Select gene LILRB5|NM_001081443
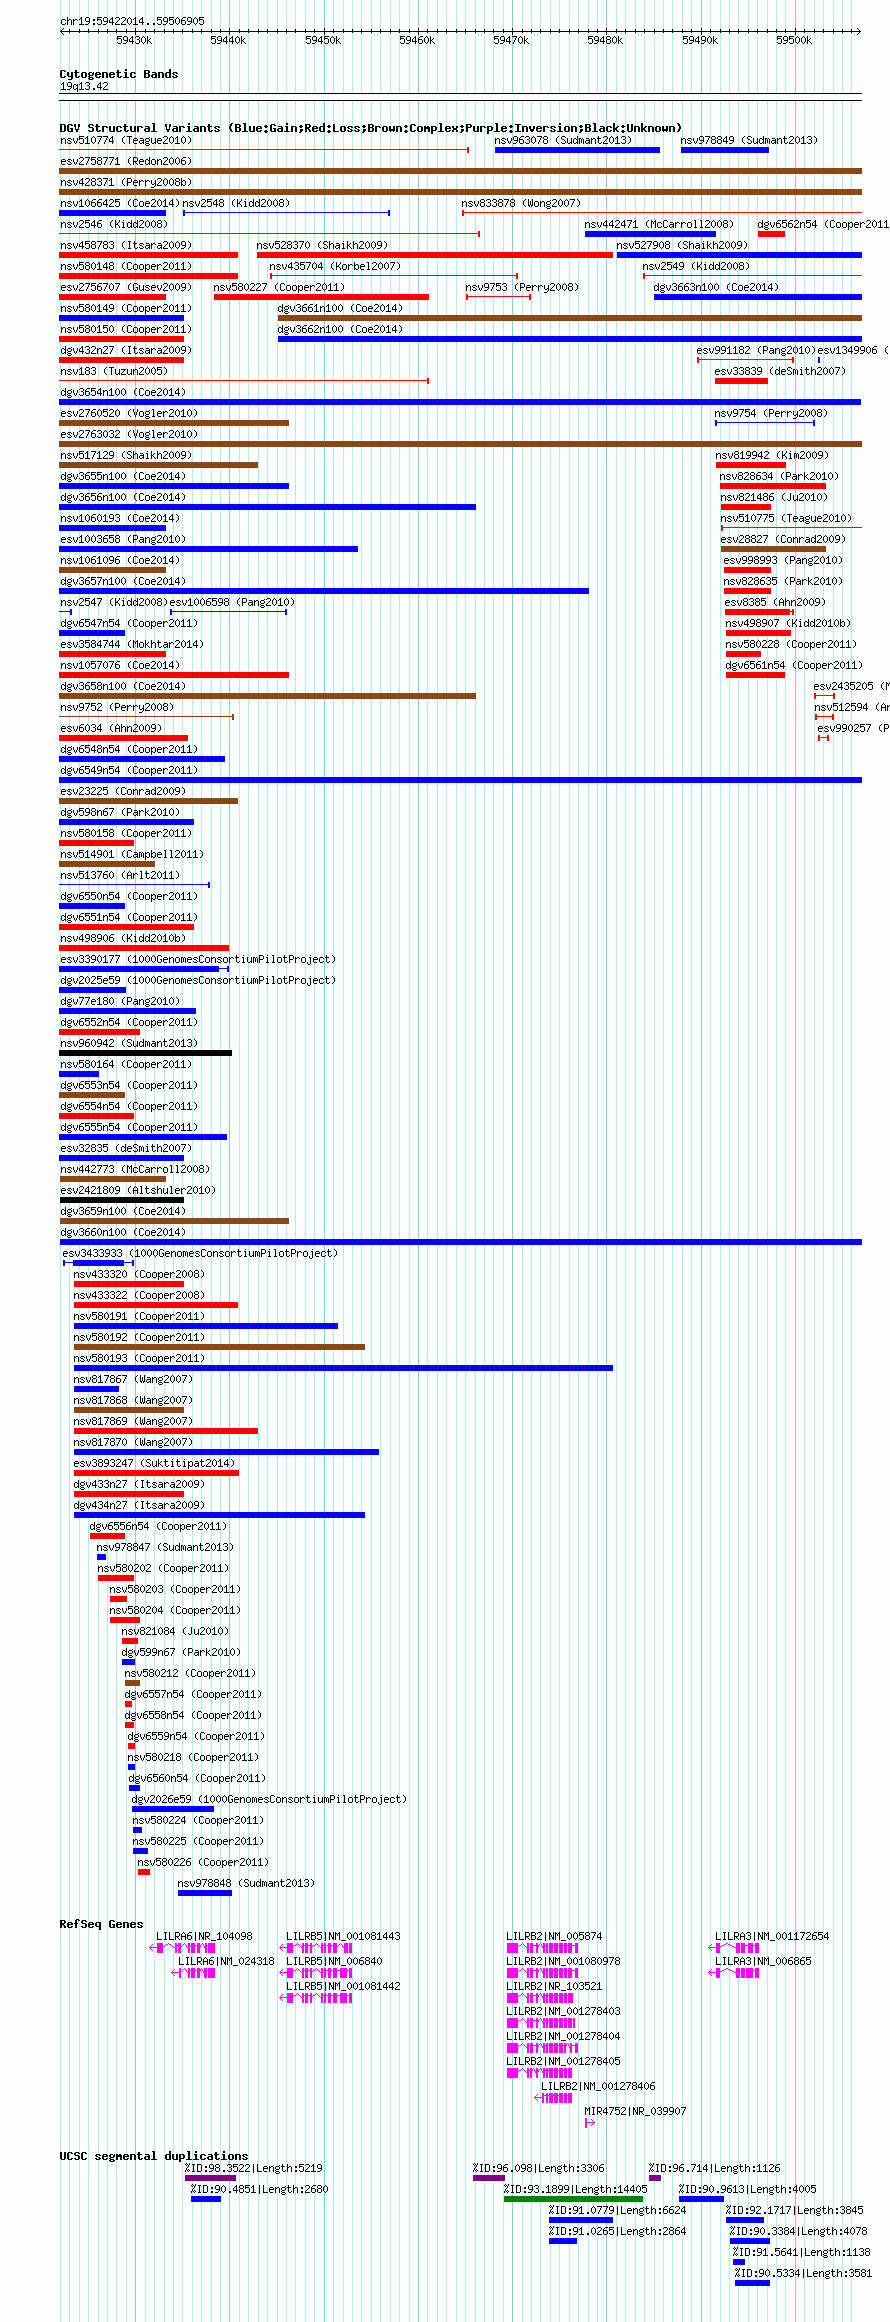The image size is (890, 2322). coord(343,1937)
